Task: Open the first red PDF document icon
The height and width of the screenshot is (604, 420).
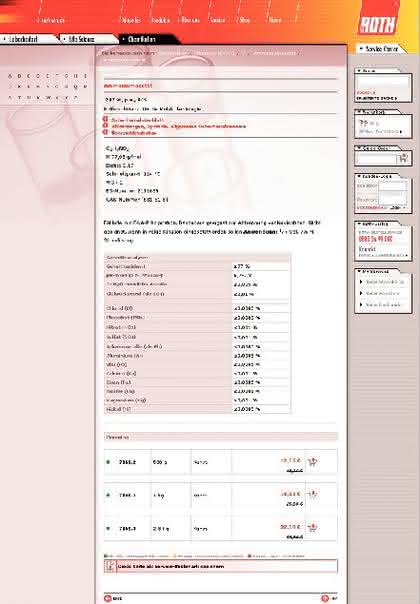Action: point(105,119)
